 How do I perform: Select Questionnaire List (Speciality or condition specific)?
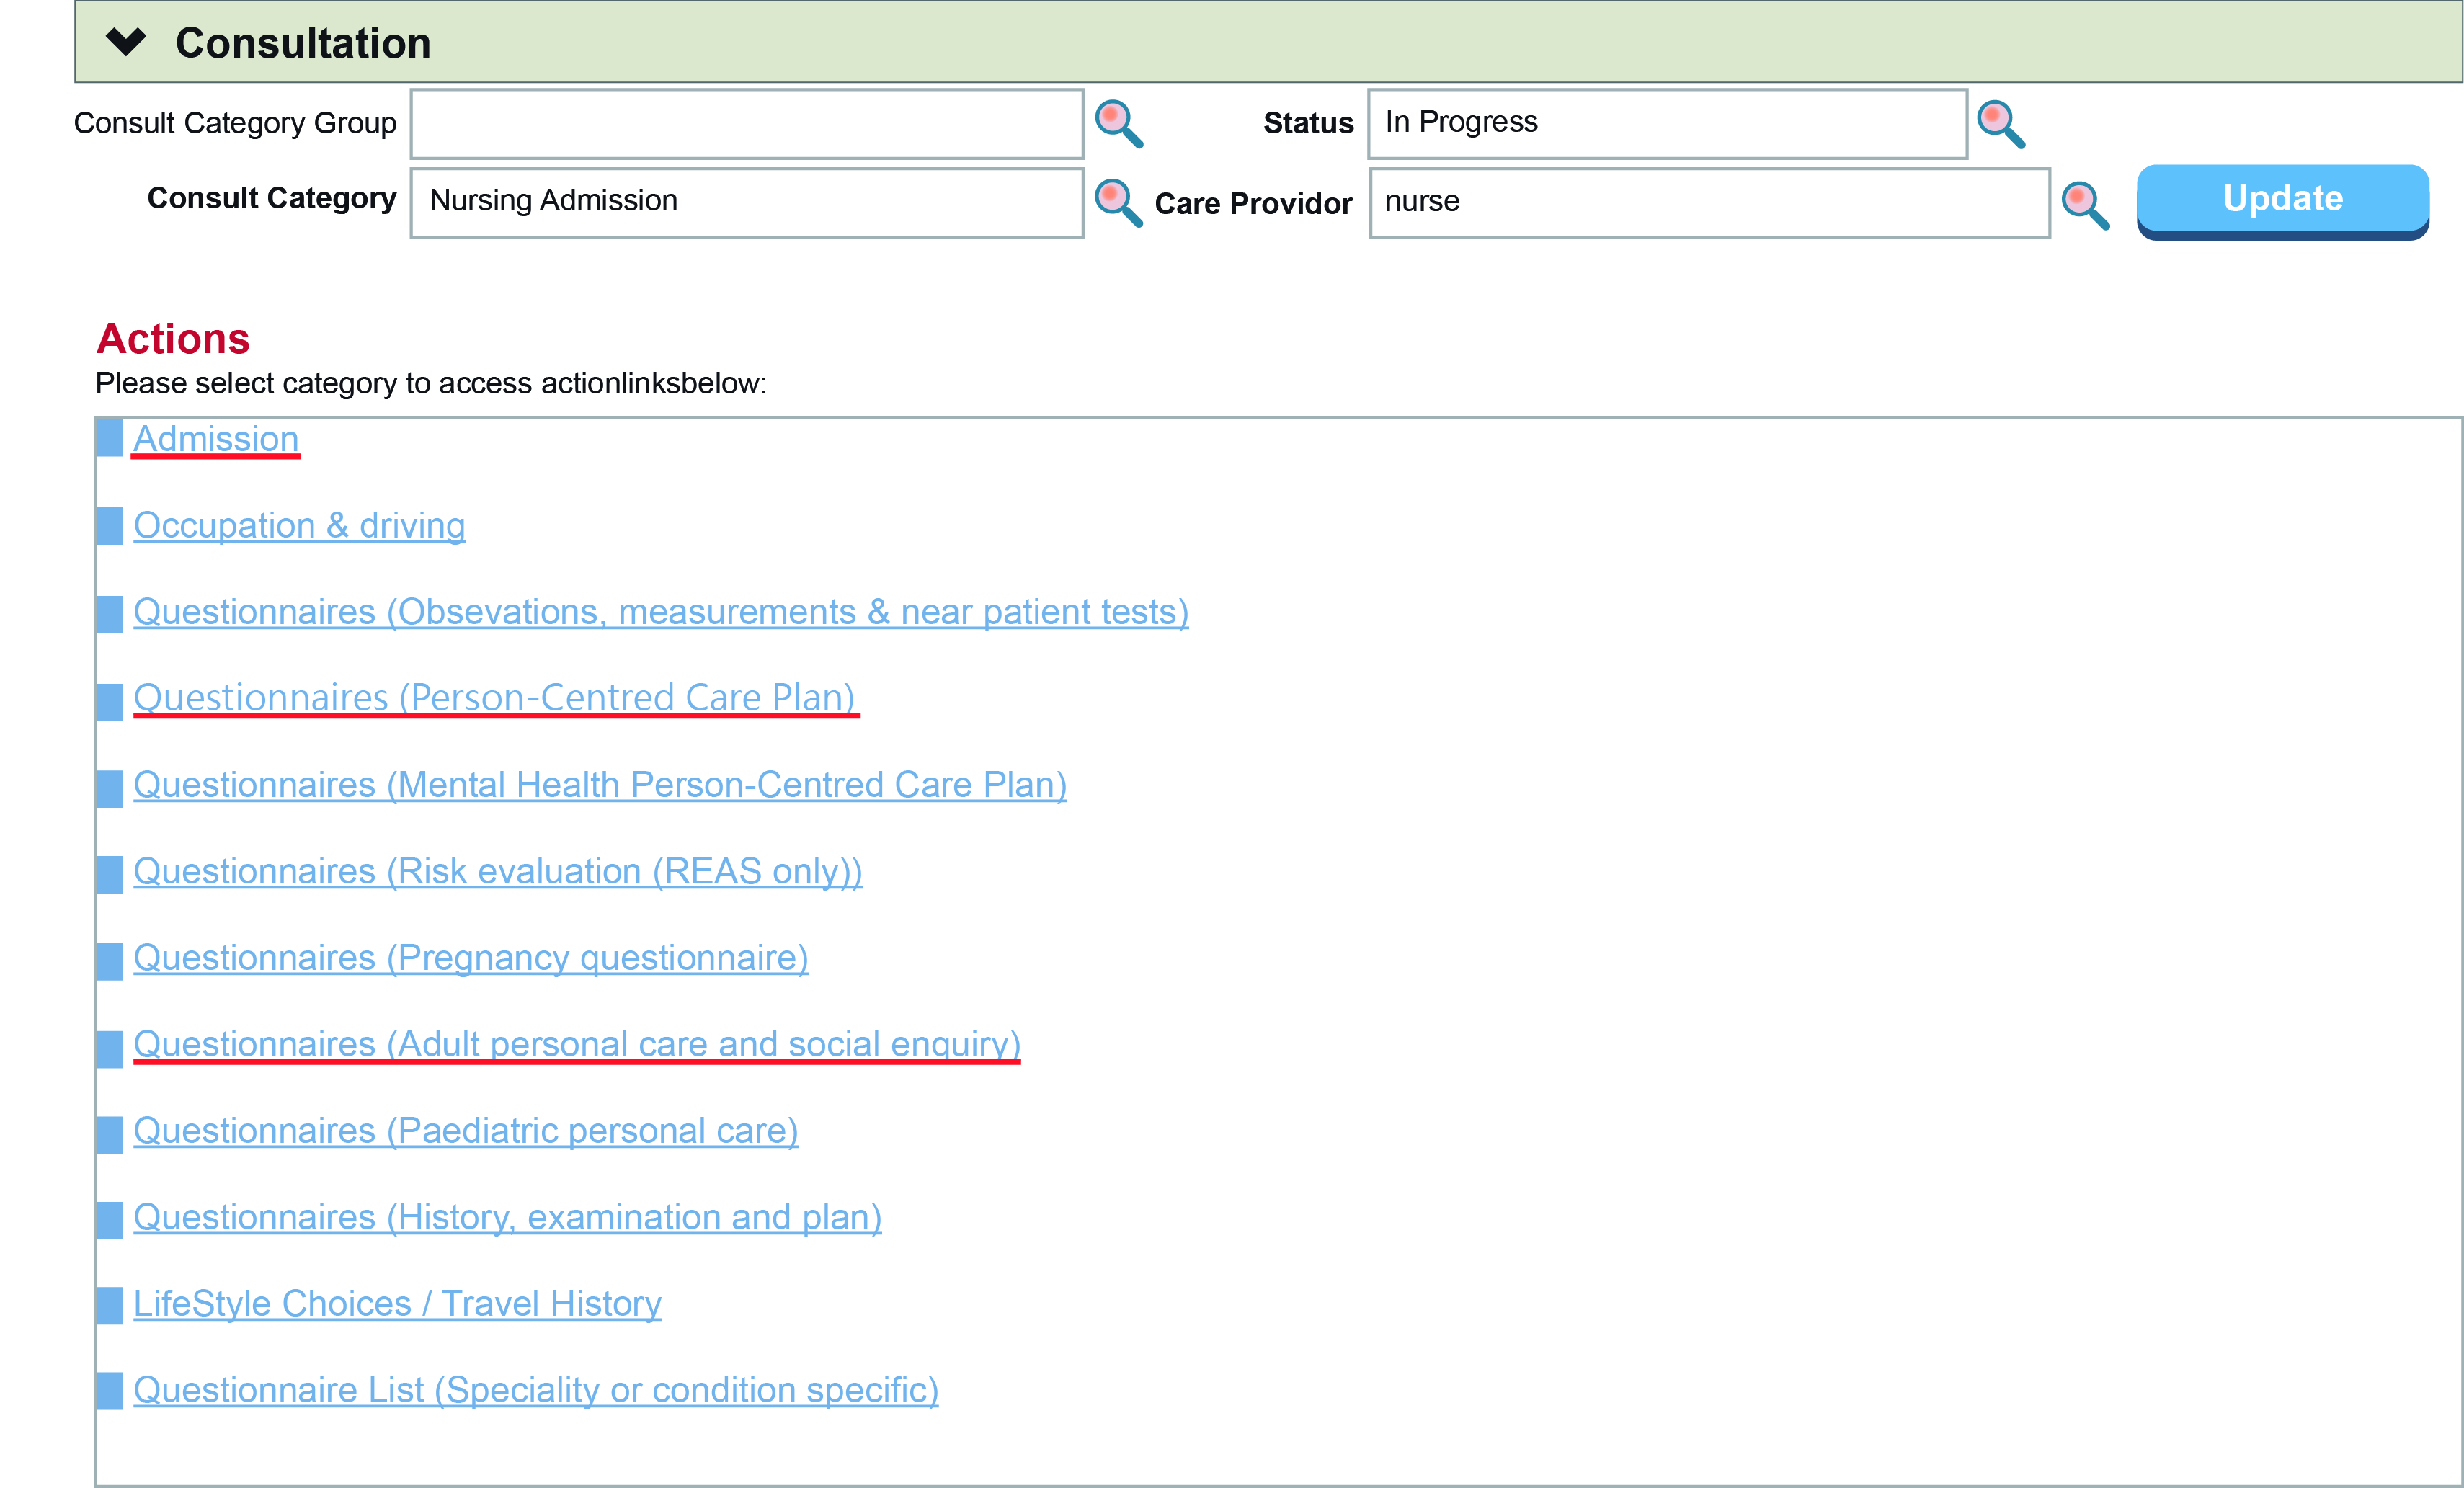coord(535,1389)
